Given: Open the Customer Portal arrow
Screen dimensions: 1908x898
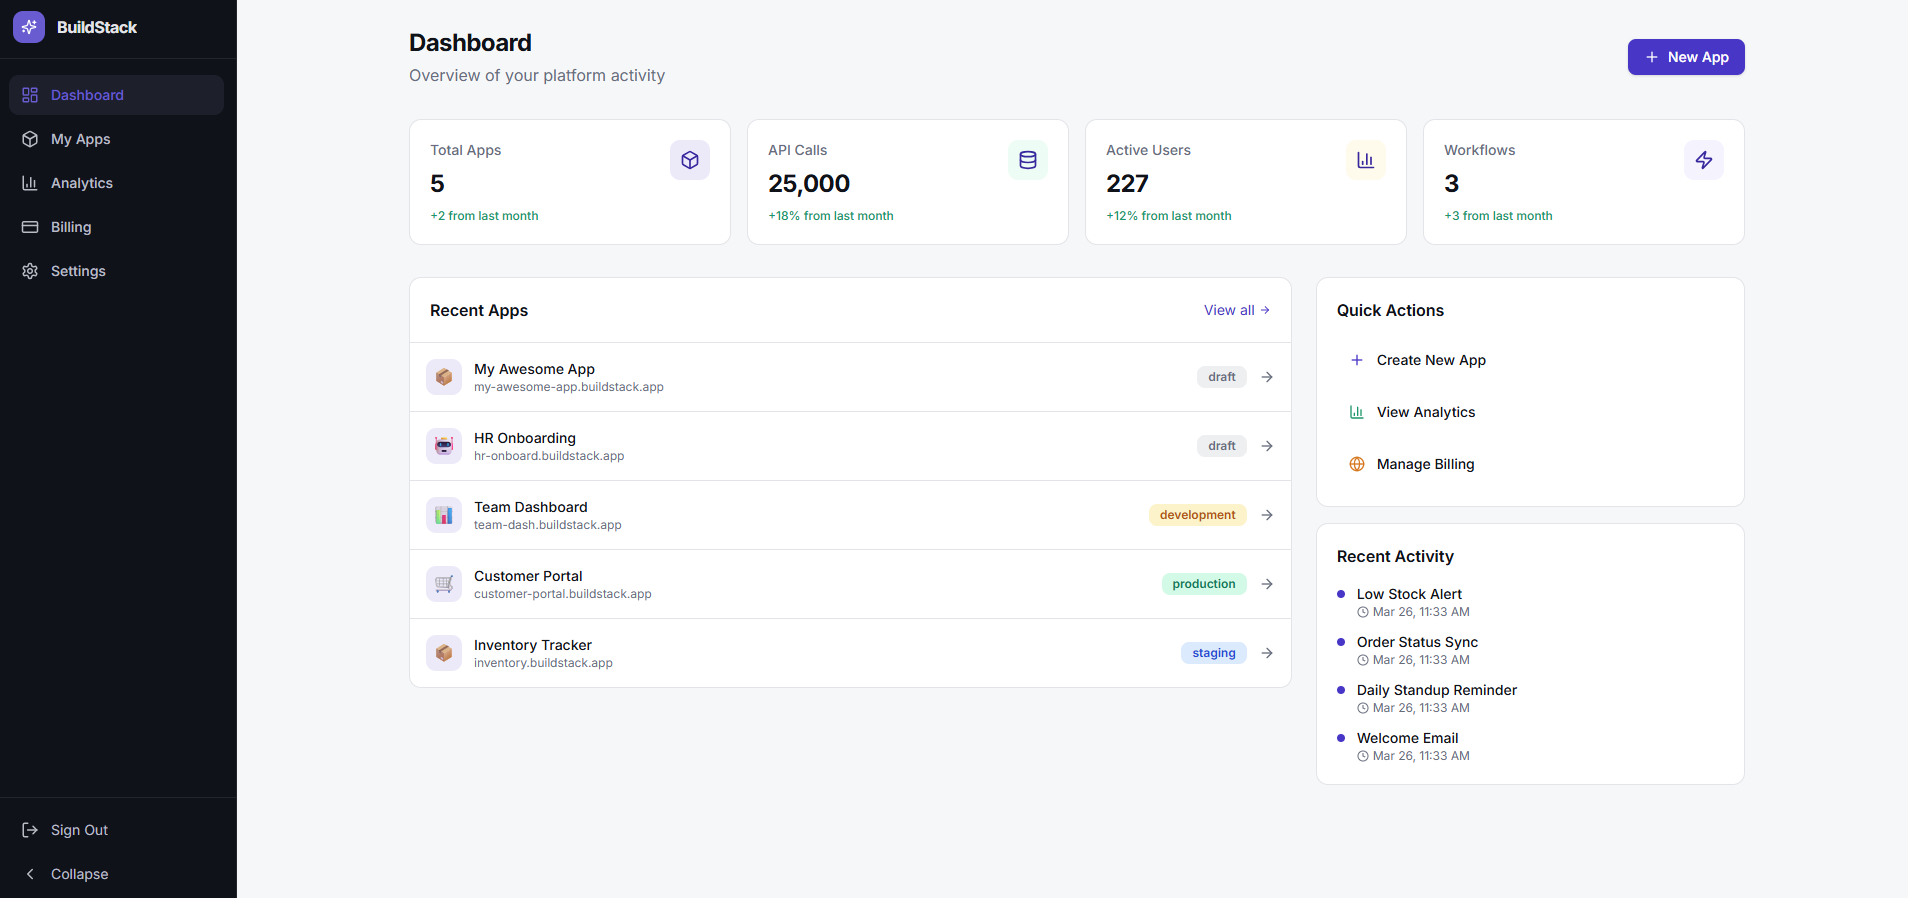Looking at the screenshot, I should click(x=1267, y=584).
